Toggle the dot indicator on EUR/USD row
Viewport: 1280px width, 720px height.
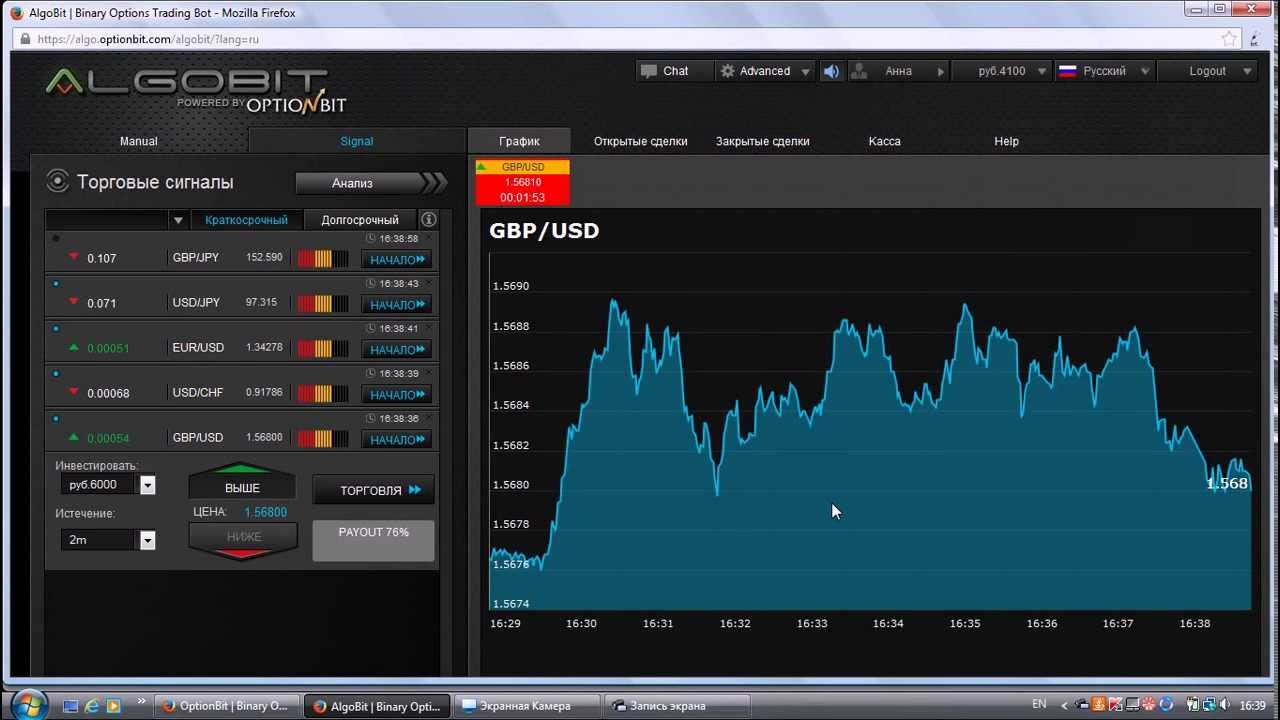click(56, 329)
